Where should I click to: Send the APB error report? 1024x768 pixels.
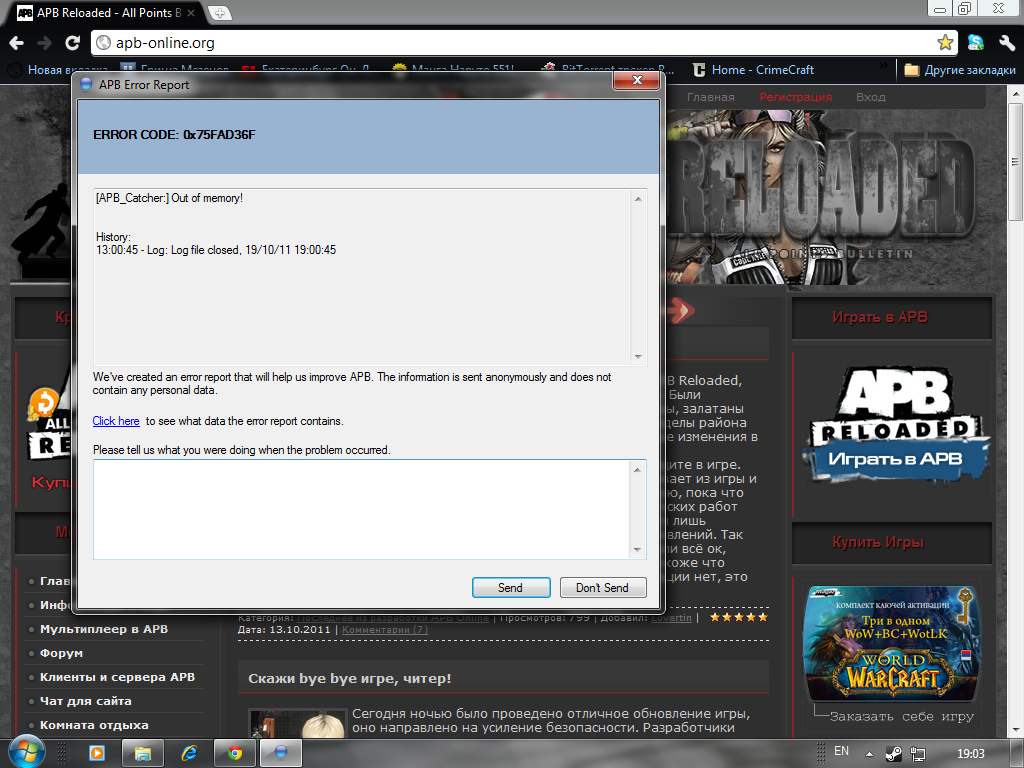click(x=511, y=588)
